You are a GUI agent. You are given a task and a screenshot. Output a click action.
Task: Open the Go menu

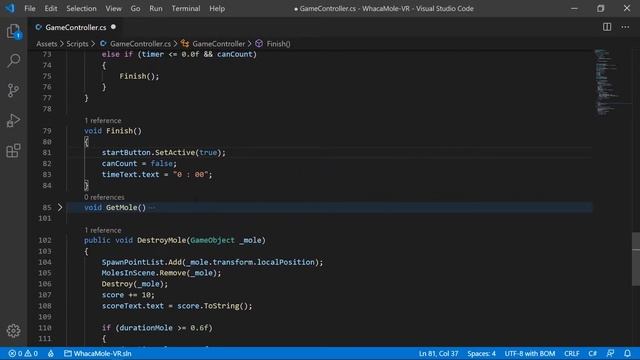click(x=135, y=8)
